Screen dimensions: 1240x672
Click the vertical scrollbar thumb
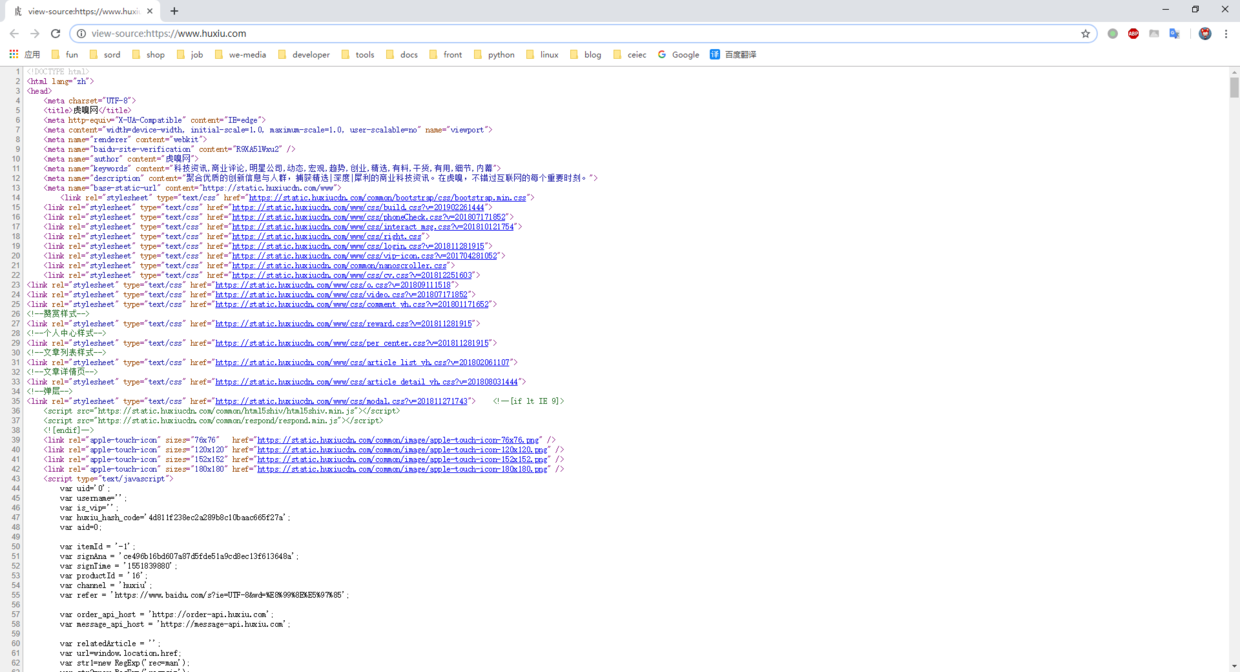click(1234, 87)
